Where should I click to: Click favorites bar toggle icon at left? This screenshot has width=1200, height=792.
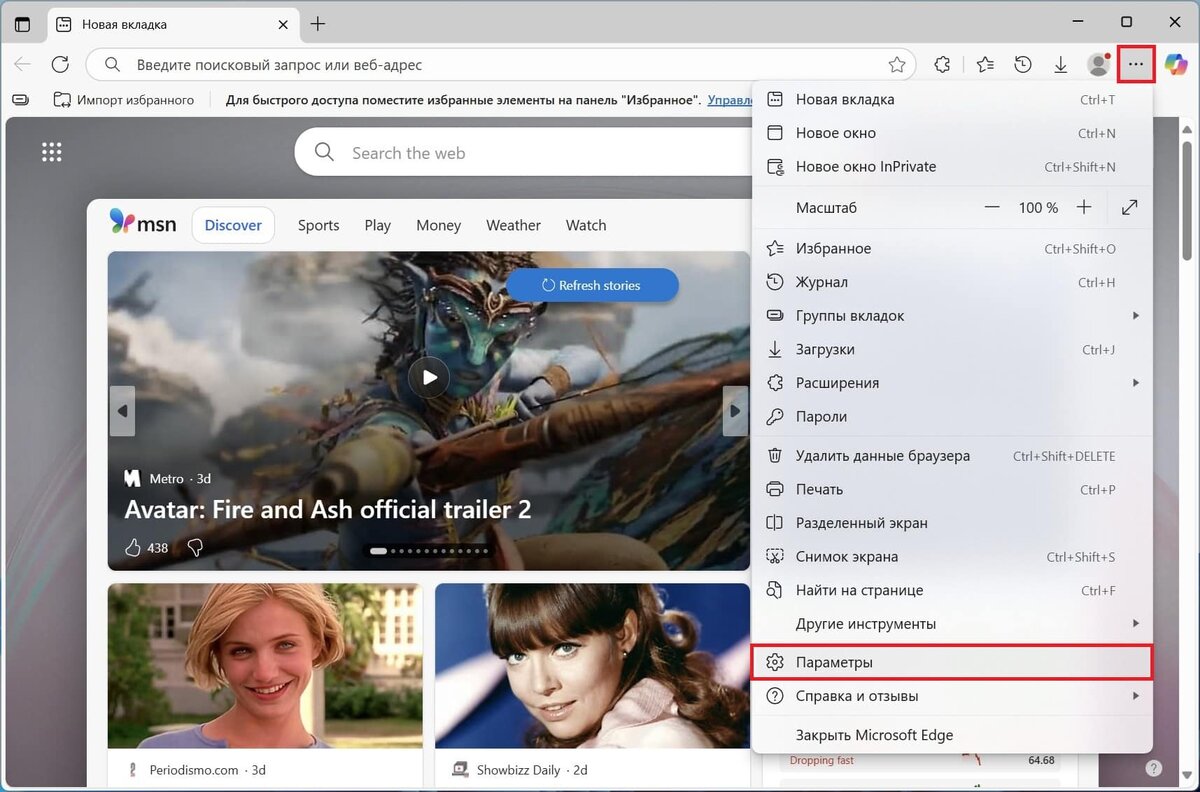click(22, 100)
